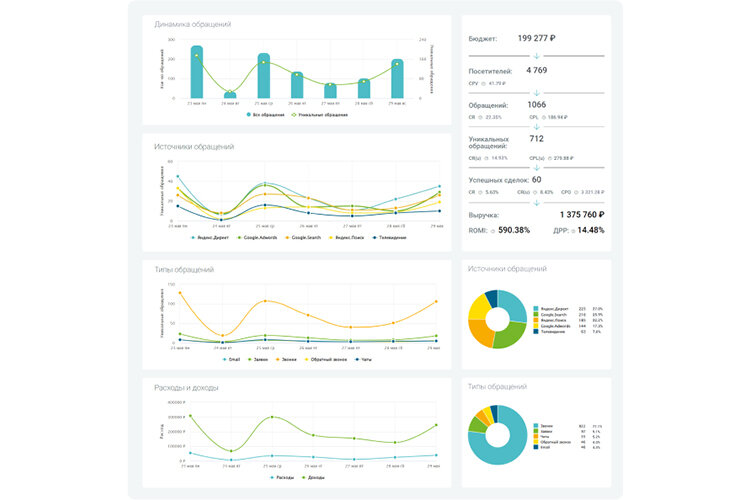Click the info icon beside CR(u) 8.43%
750x500 pixels.
pyautogui.click(x=535, y=192)
